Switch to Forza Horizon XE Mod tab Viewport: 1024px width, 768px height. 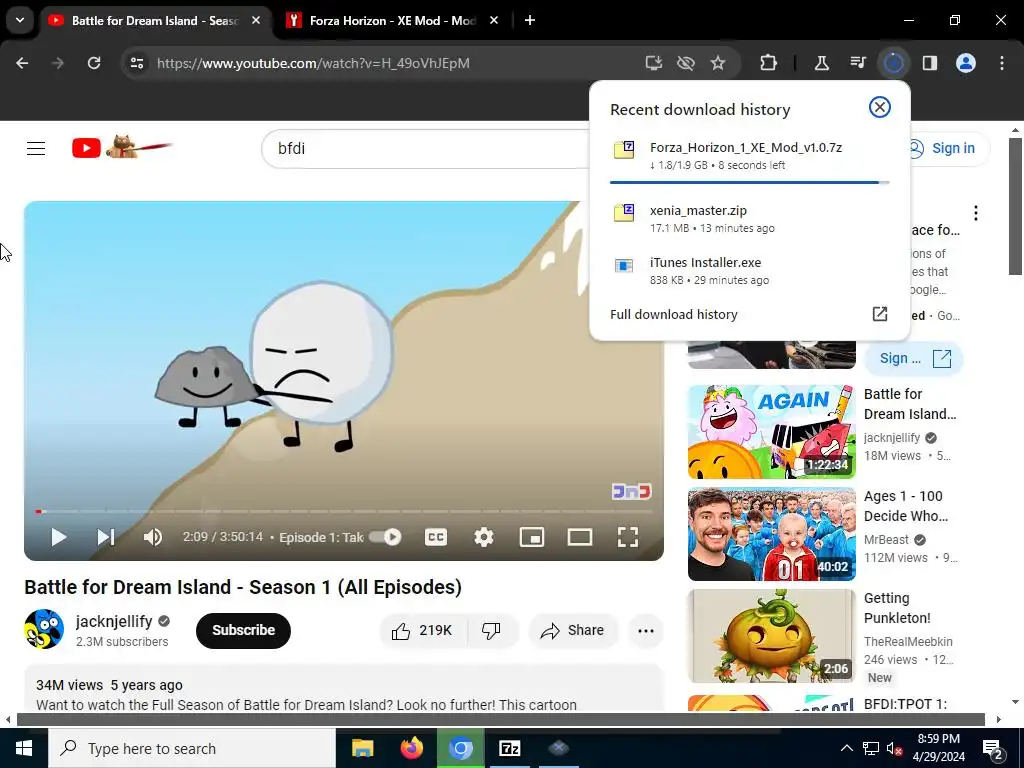click(x=391, y=21)
